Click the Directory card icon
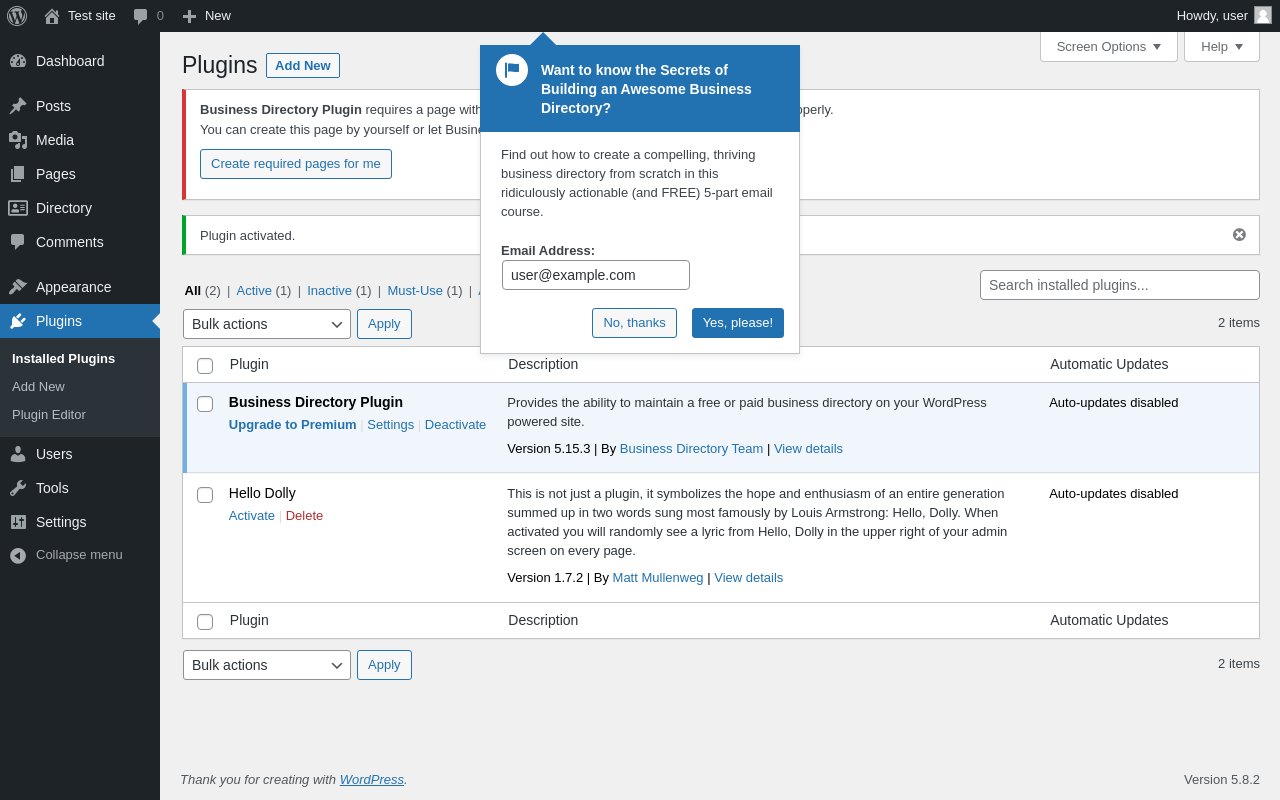 [18, 208]
